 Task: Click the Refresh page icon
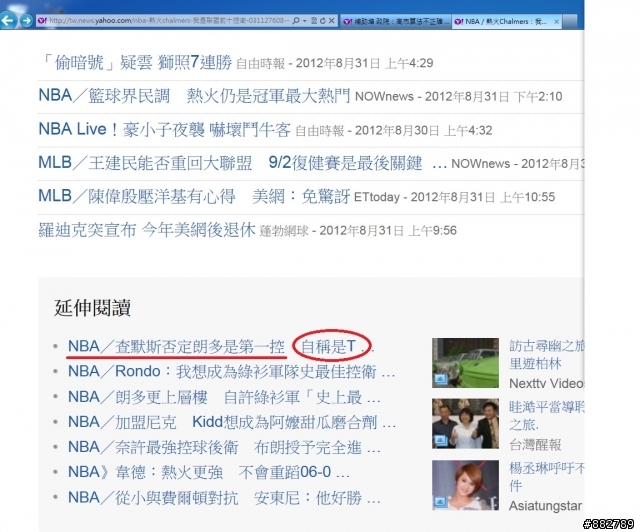pos(322,21)
